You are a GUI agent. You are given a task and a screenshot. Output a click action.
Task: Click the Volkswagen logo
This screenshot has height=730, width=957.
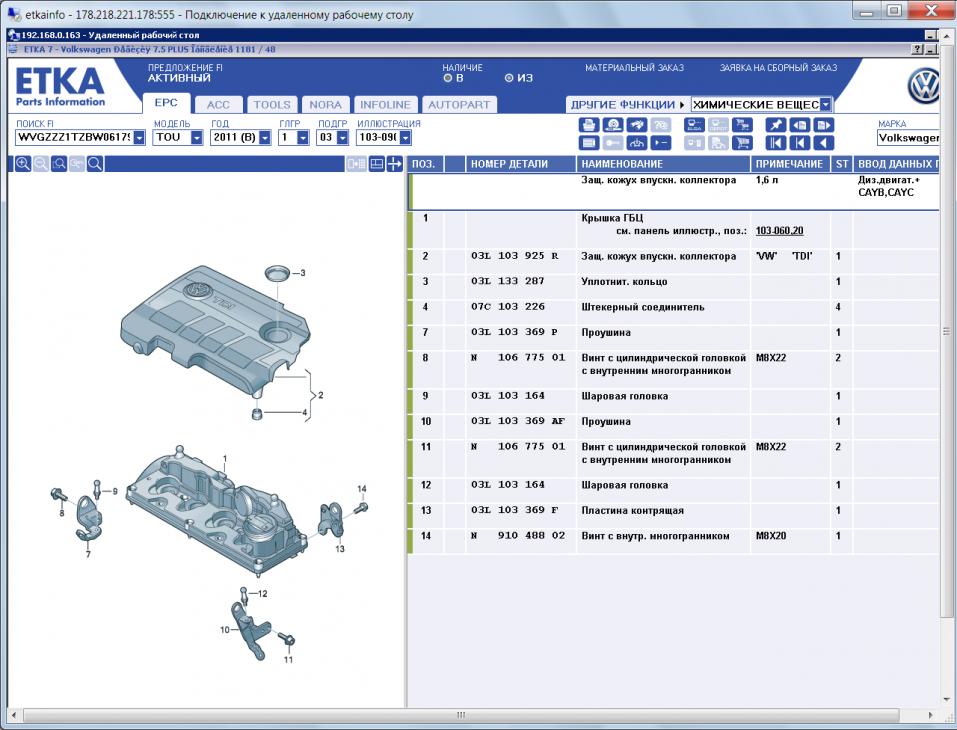pyautogui.click(x=924, y=86)
